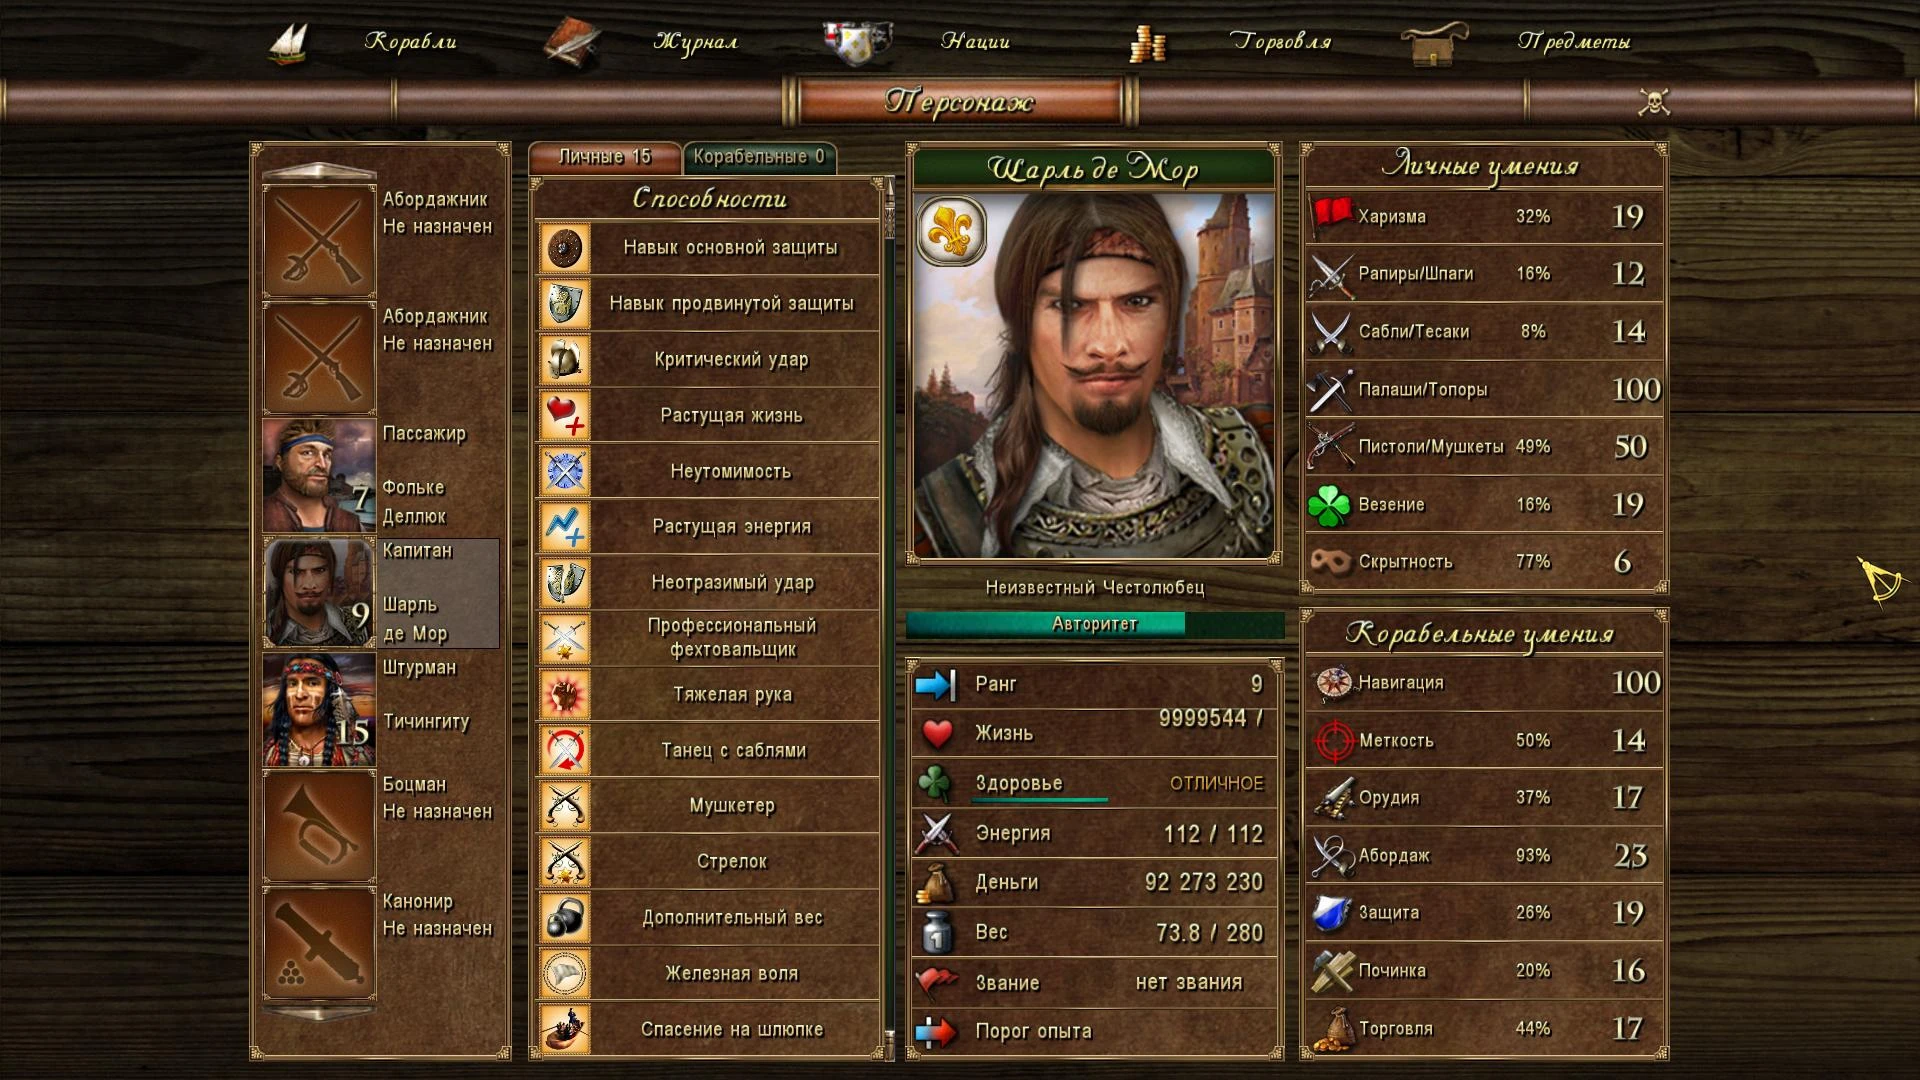Click the Авторитет progress bar
This screenshot has width=1920, height=1080.
(1095, 624)
